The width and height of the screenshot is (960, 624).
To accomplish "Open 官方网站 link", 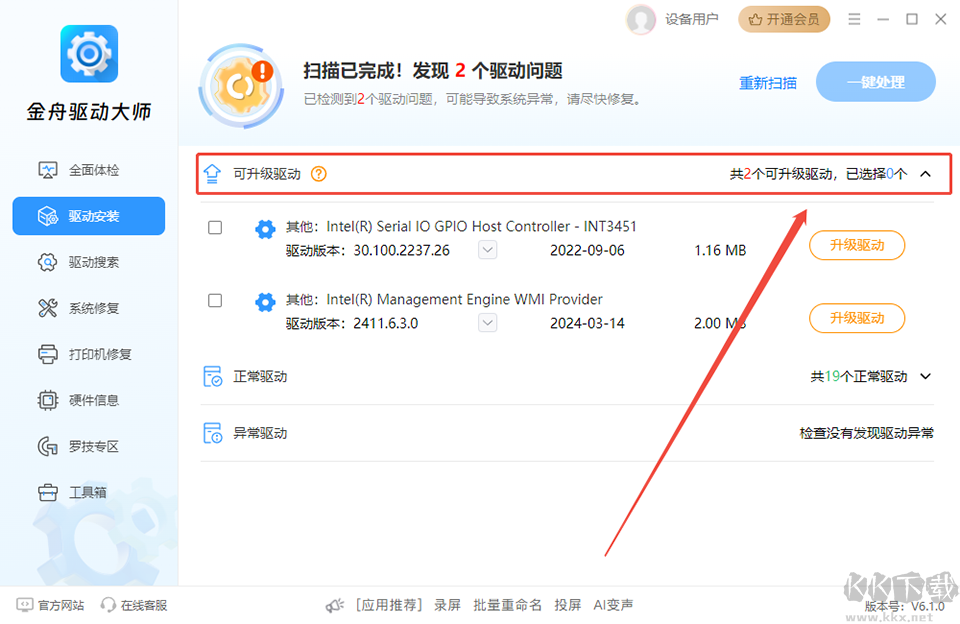I will (50, 605).
